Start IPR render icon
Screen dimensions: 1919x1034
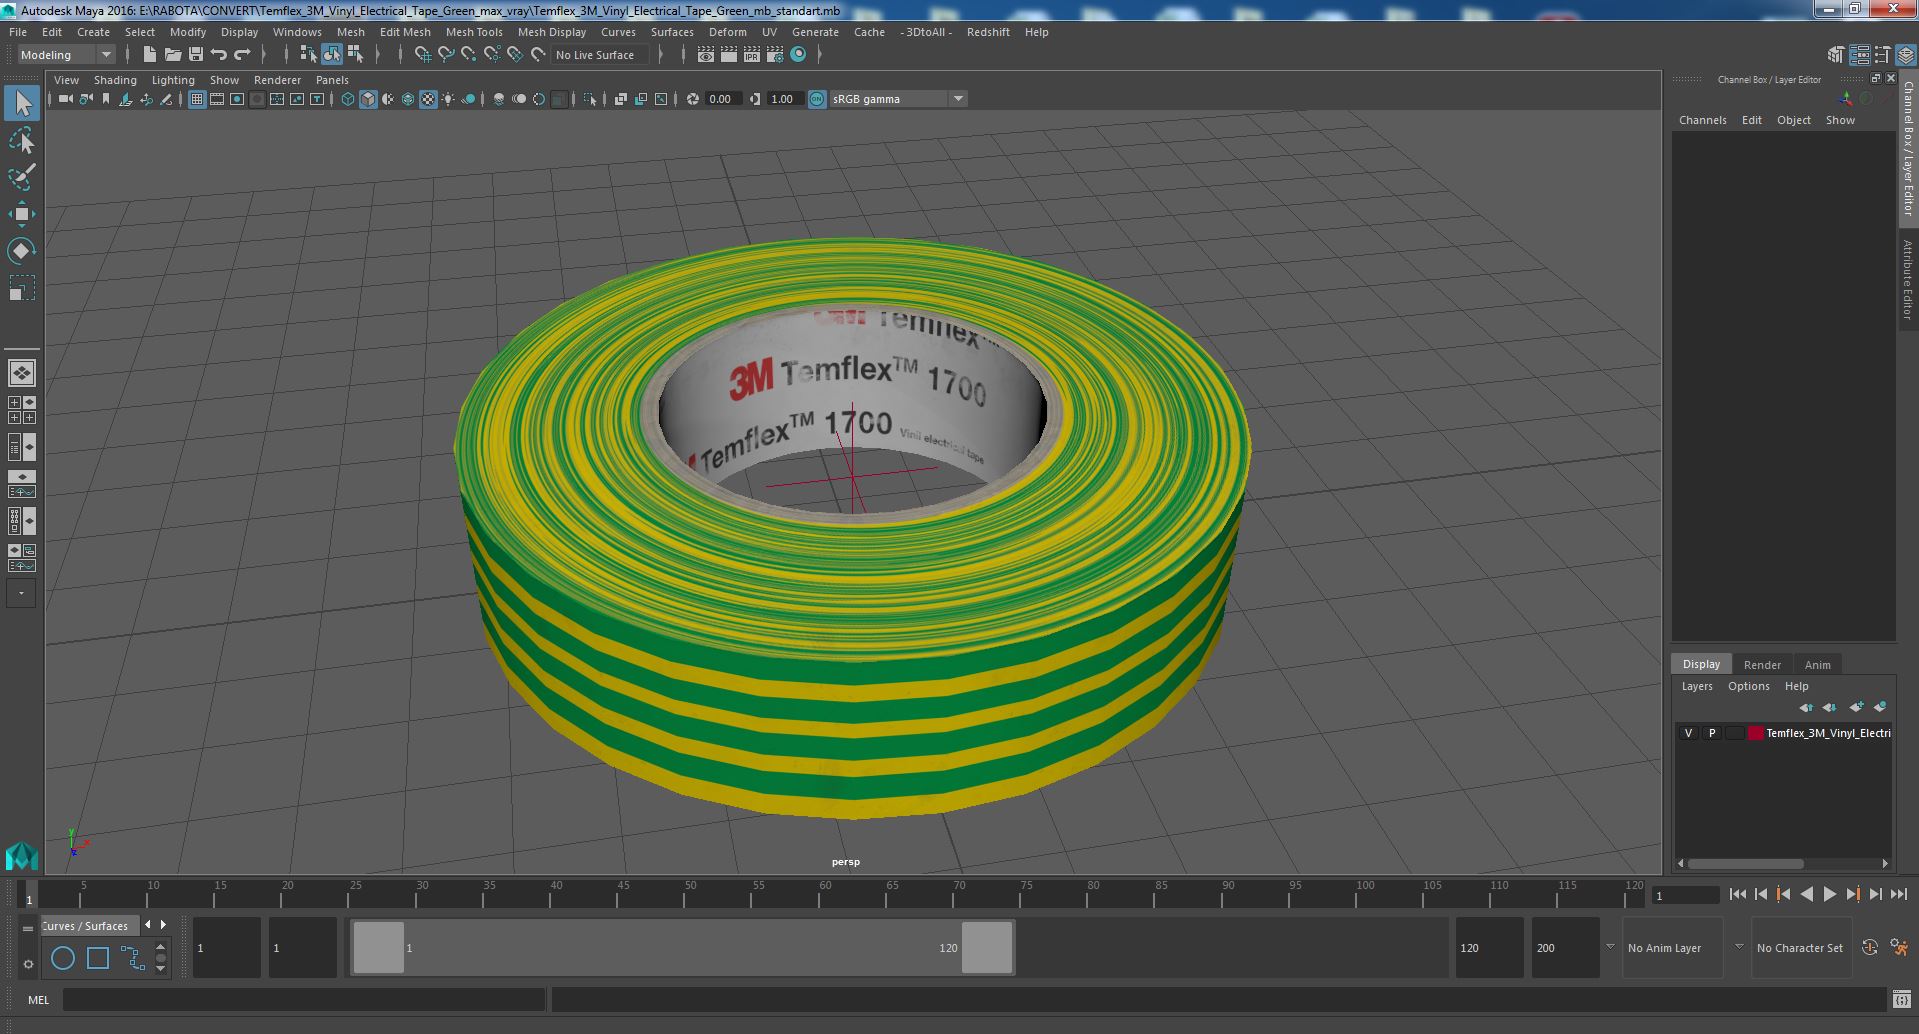(752, 55)
